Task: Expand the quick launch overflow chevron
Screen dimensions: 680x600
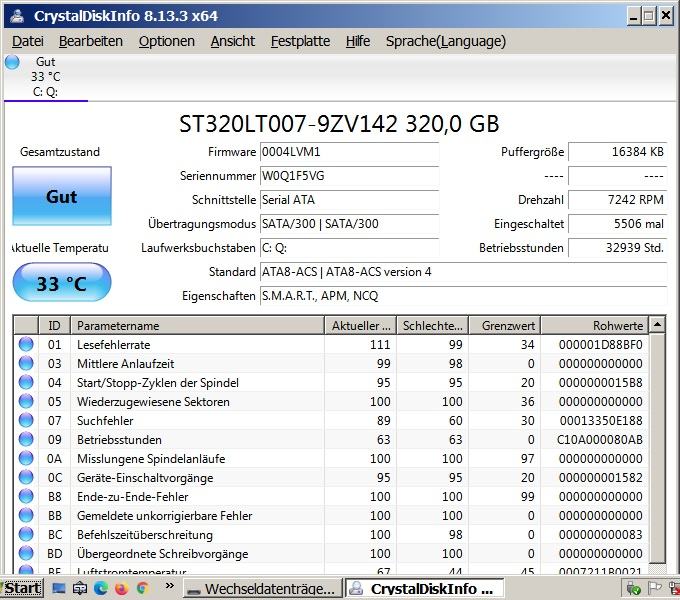Action: [x=170, y=586]
